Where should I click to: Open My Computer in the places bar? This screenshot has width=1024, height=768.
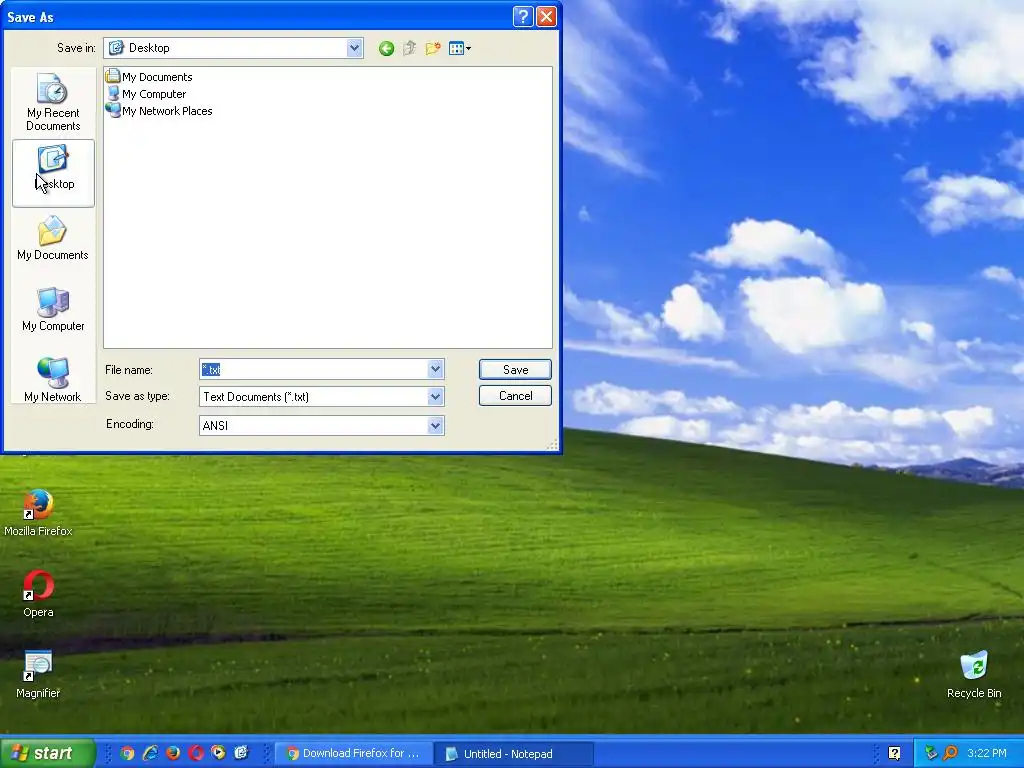[x=53, y=310]
